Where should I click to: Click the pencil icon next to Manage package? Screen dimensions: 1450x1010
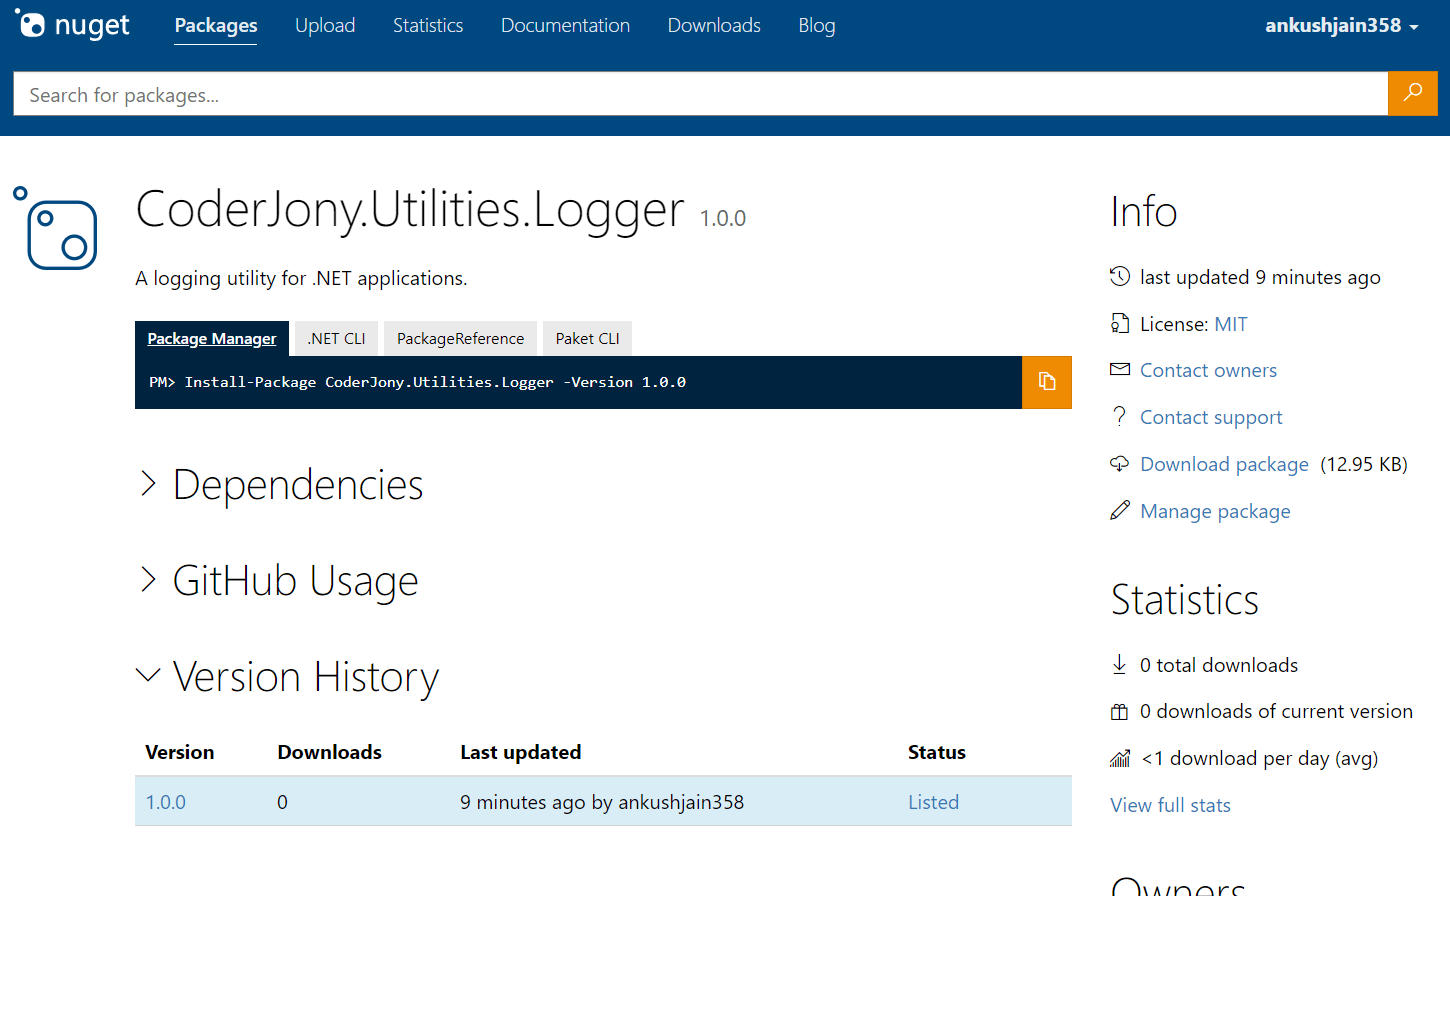pyautogui.click(x=1120, y=510)
